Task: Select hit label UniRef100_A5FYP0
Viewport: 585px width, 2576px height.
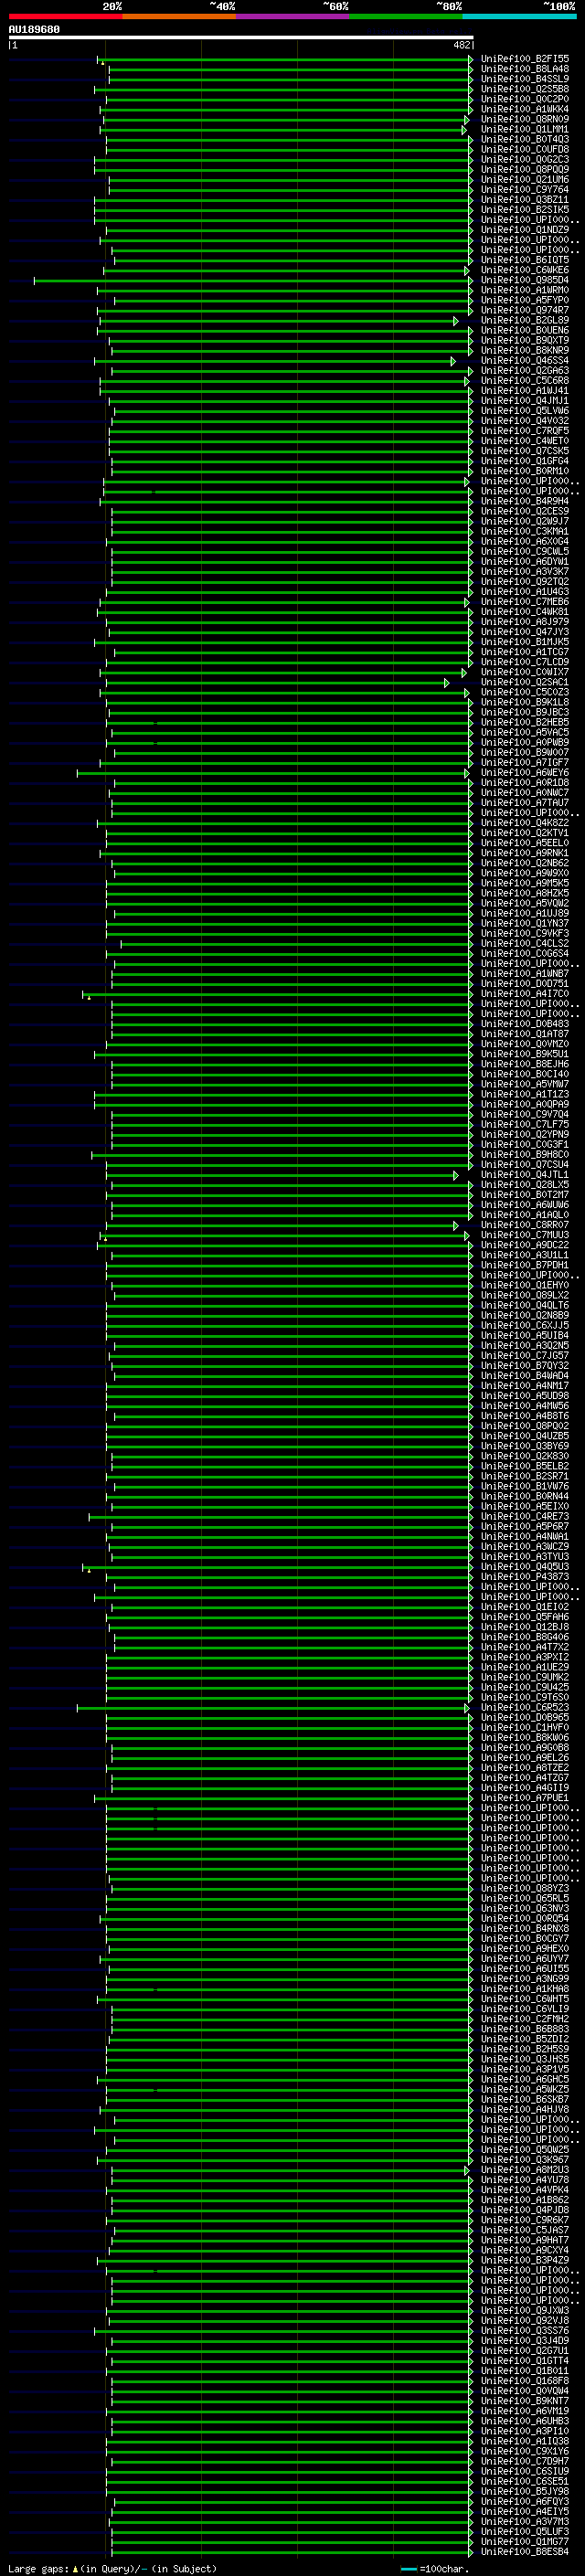Action: pos(524,300)
